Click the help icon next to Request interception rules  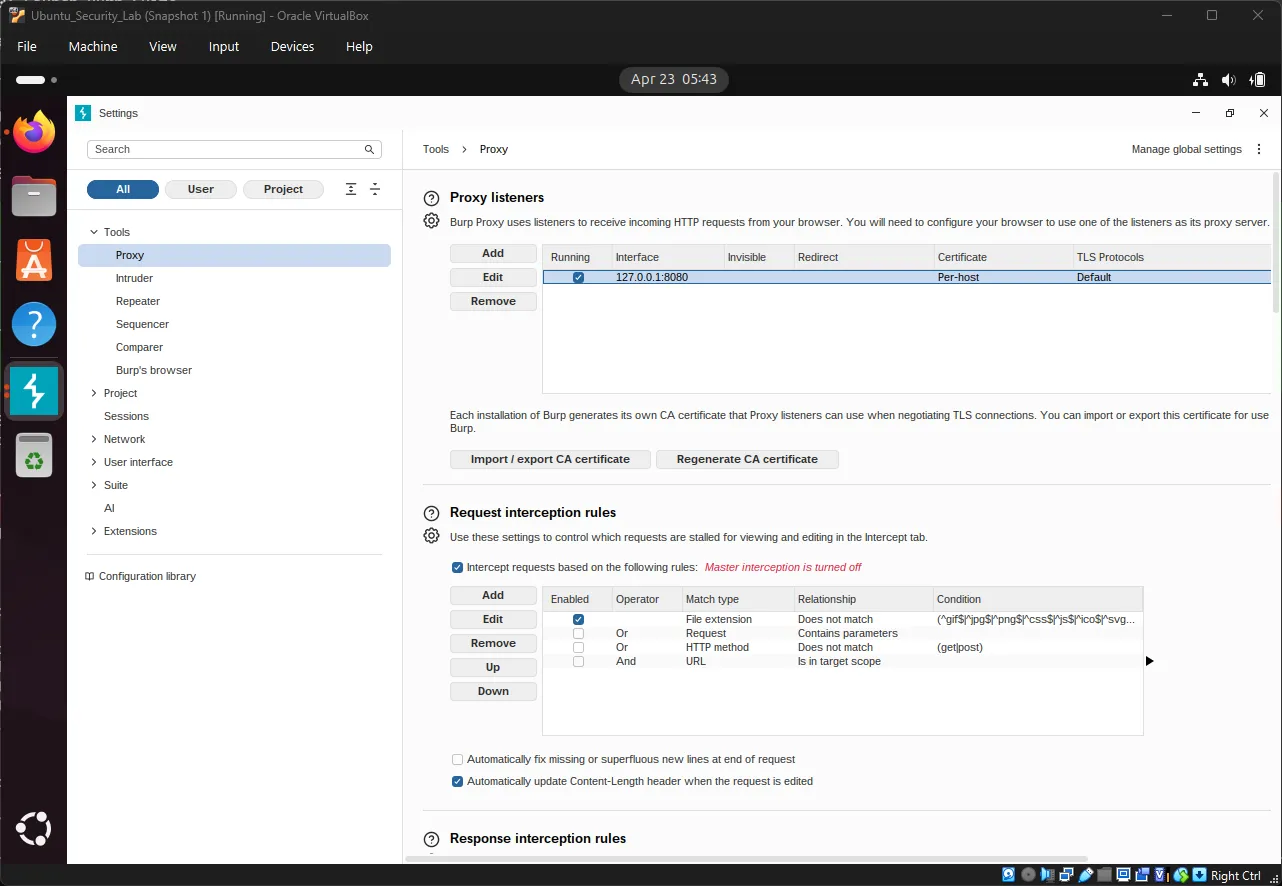click(431, 512)
